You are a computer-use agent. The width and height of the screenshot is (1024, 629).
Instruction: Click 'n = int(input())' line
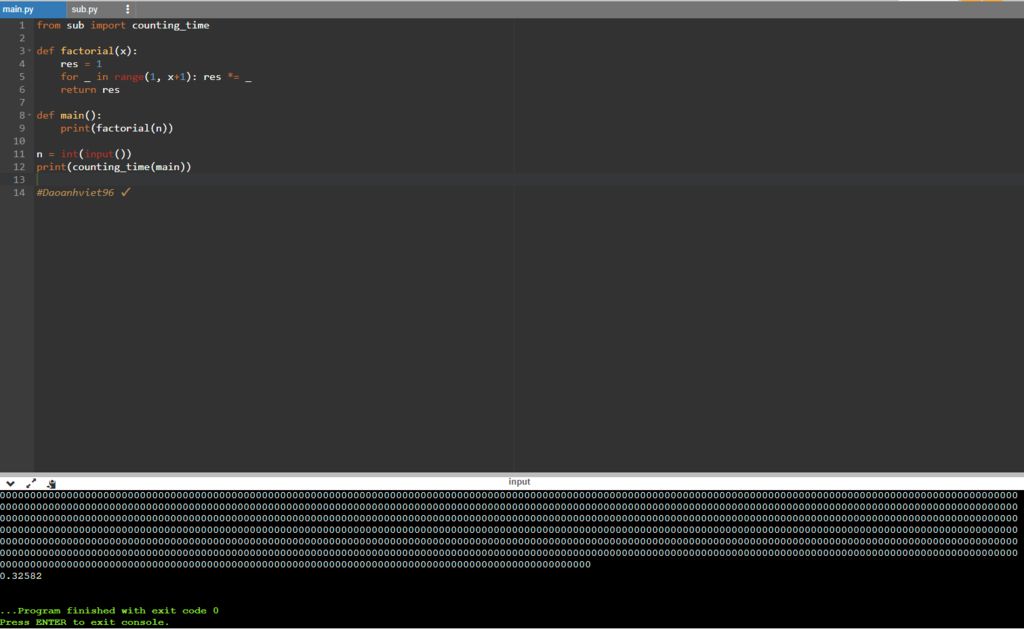coord(84,154)
